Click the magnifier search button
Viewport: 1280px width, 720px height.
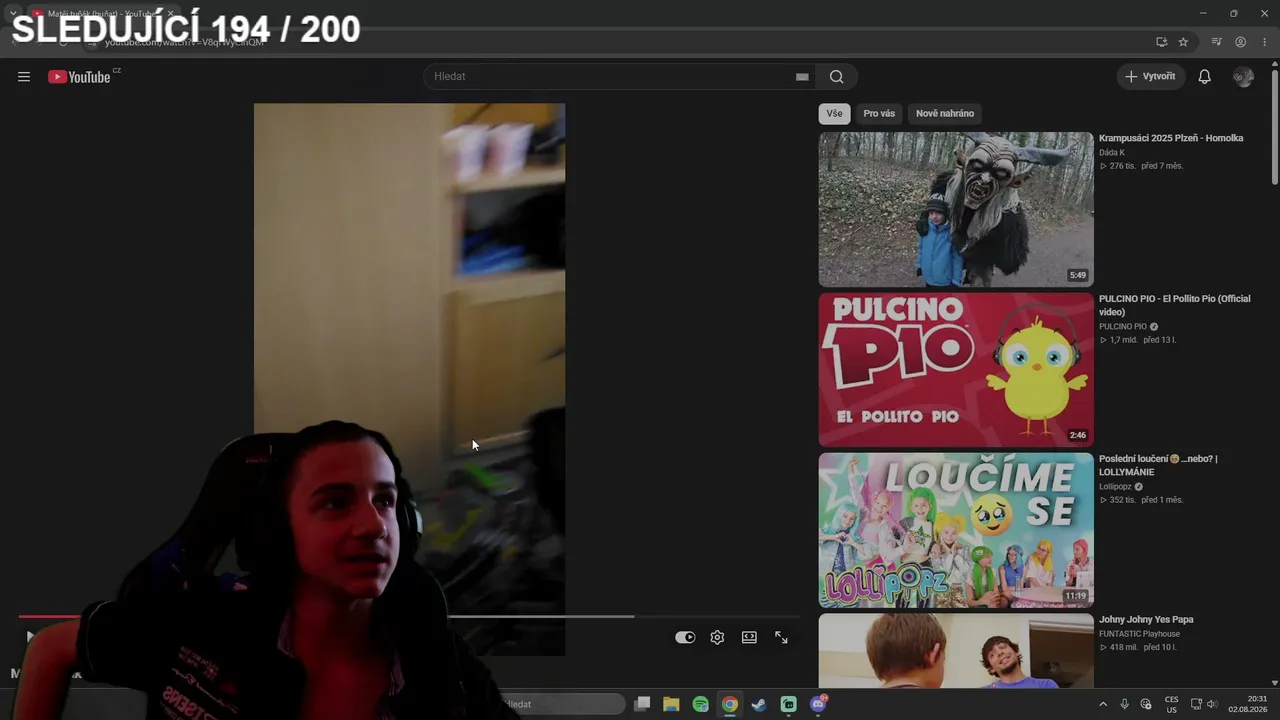point(837,77)
